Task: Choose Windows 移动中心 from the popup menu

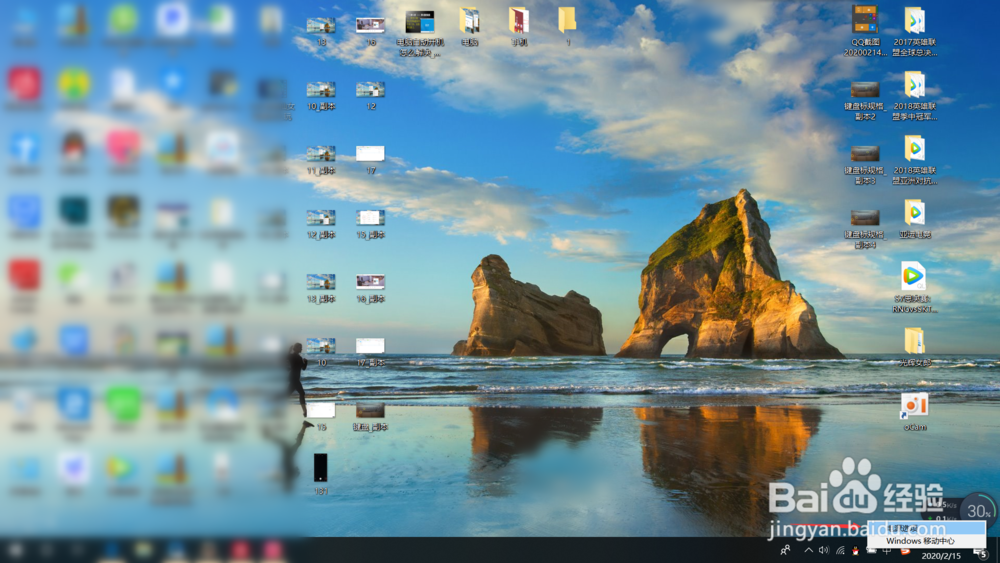Action: click(926, 541)
